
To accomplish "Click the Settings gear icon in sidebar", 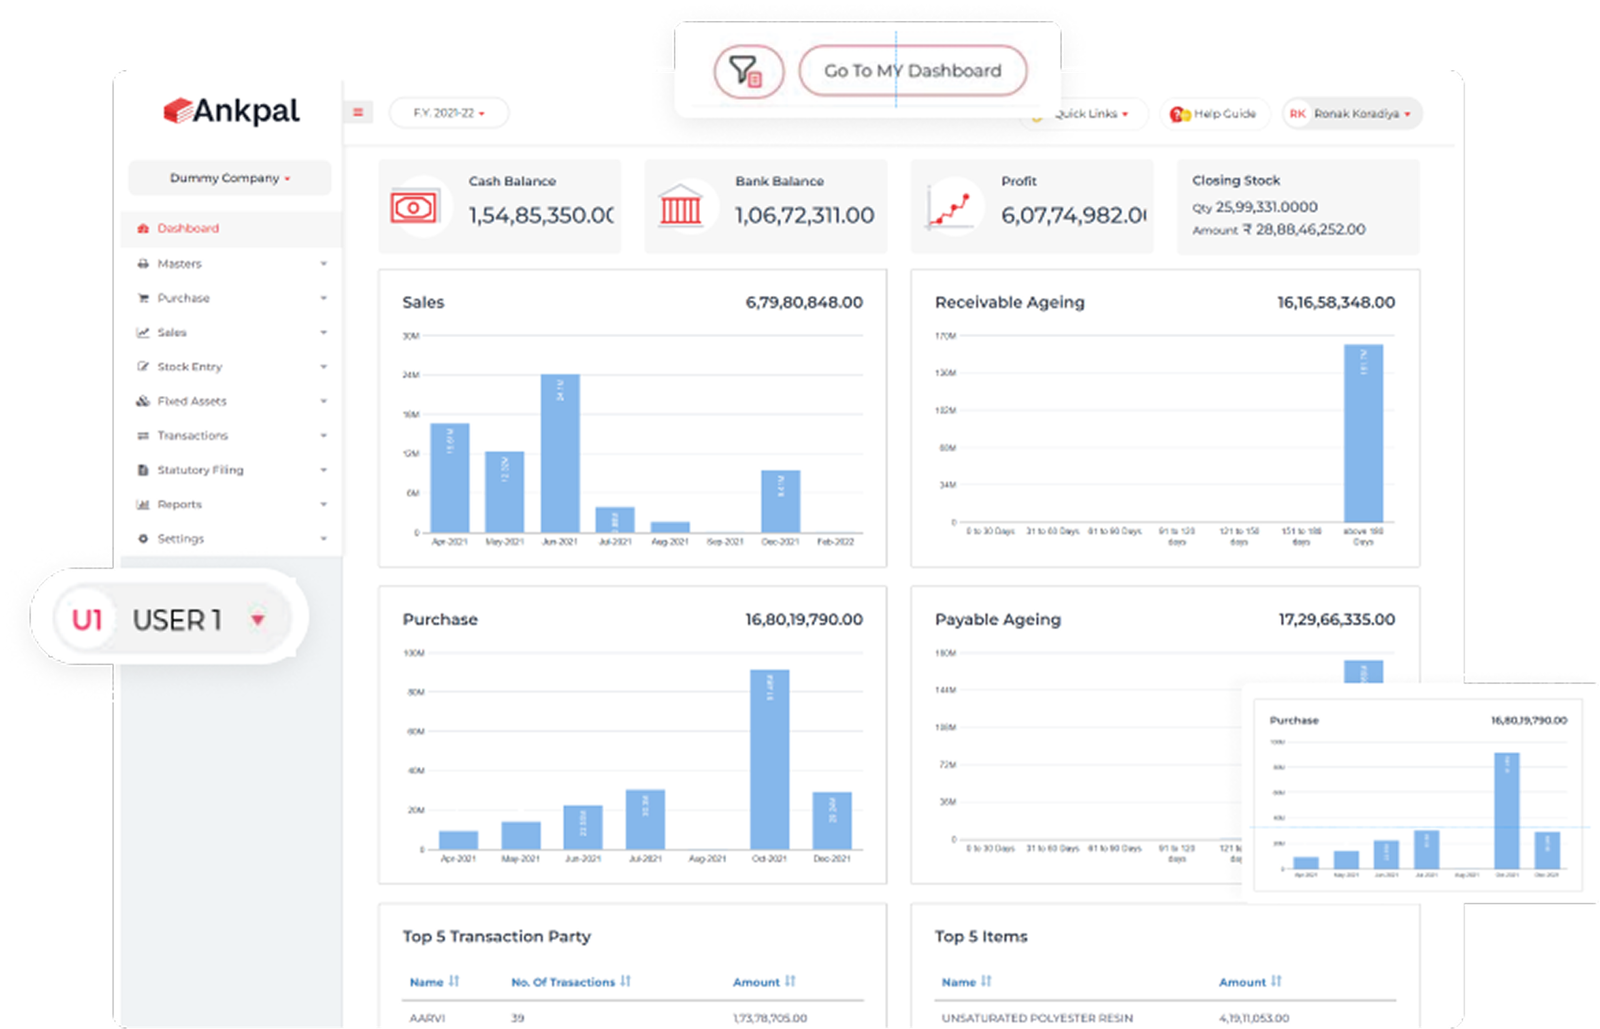I will 142,538.
